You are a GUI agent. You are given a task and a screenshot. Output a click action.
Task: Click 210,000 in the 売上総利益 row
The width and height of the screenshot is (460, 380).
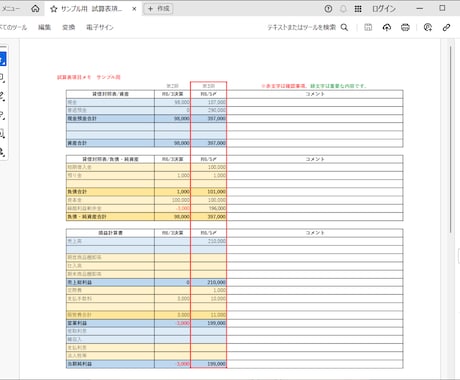(x=217, y=282)
